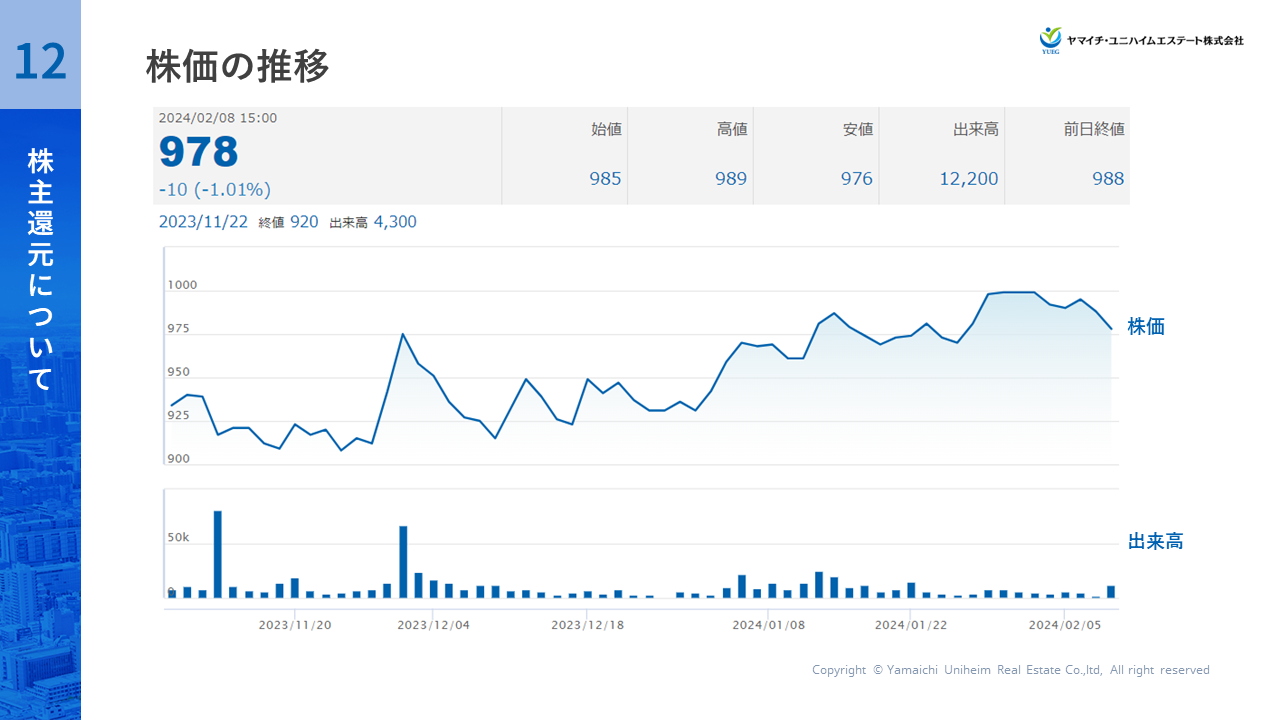Click the 安値 value 976
The image size is (1280, 720).
(856, 179)
